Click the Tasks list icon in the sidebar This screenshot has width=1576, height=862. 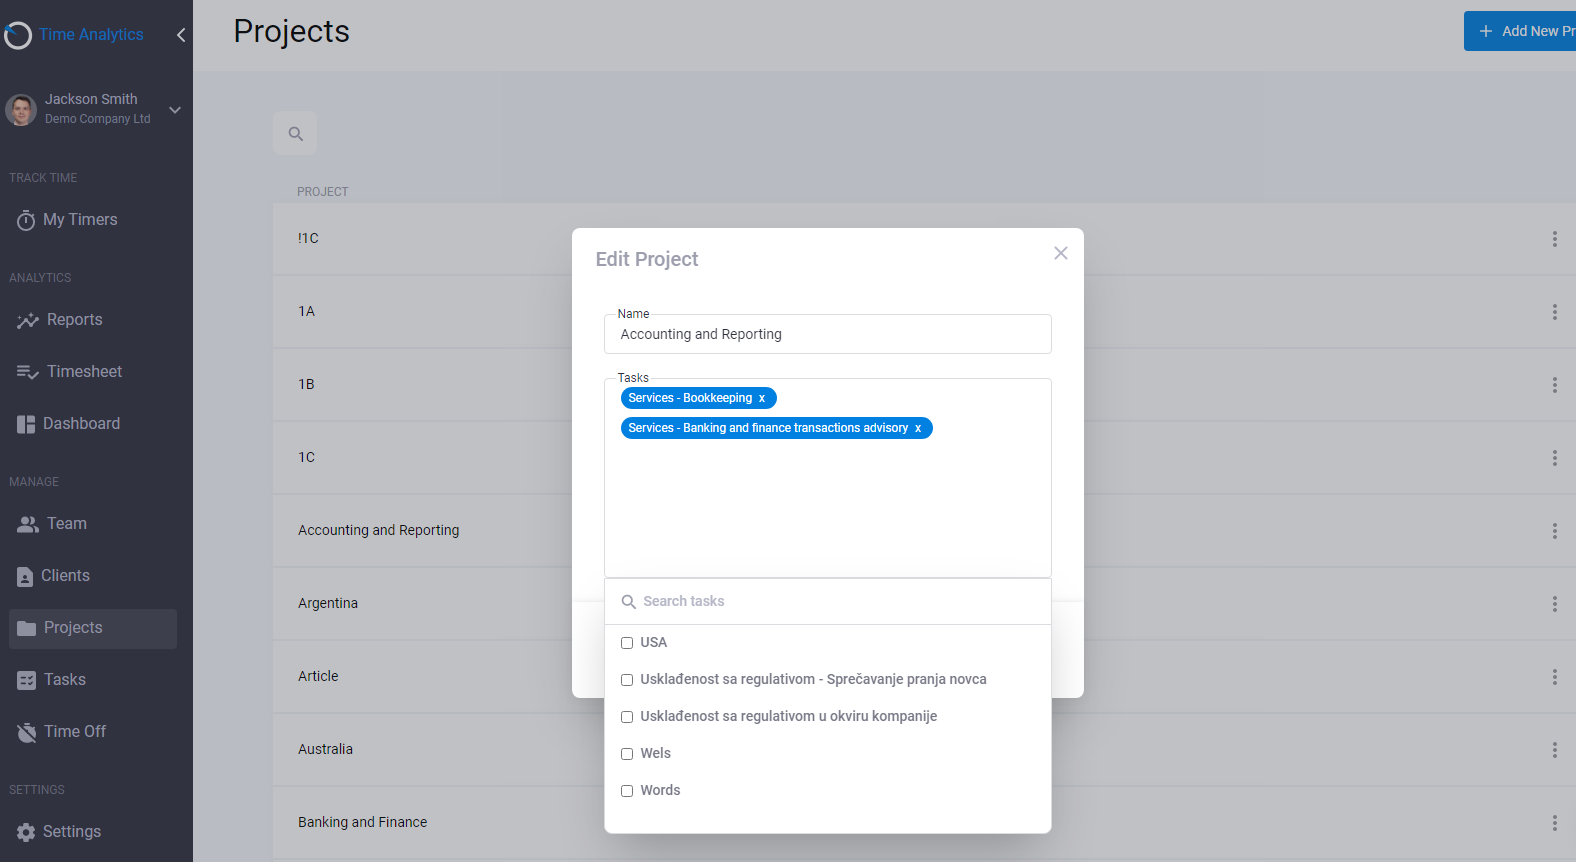pos(26,680)
